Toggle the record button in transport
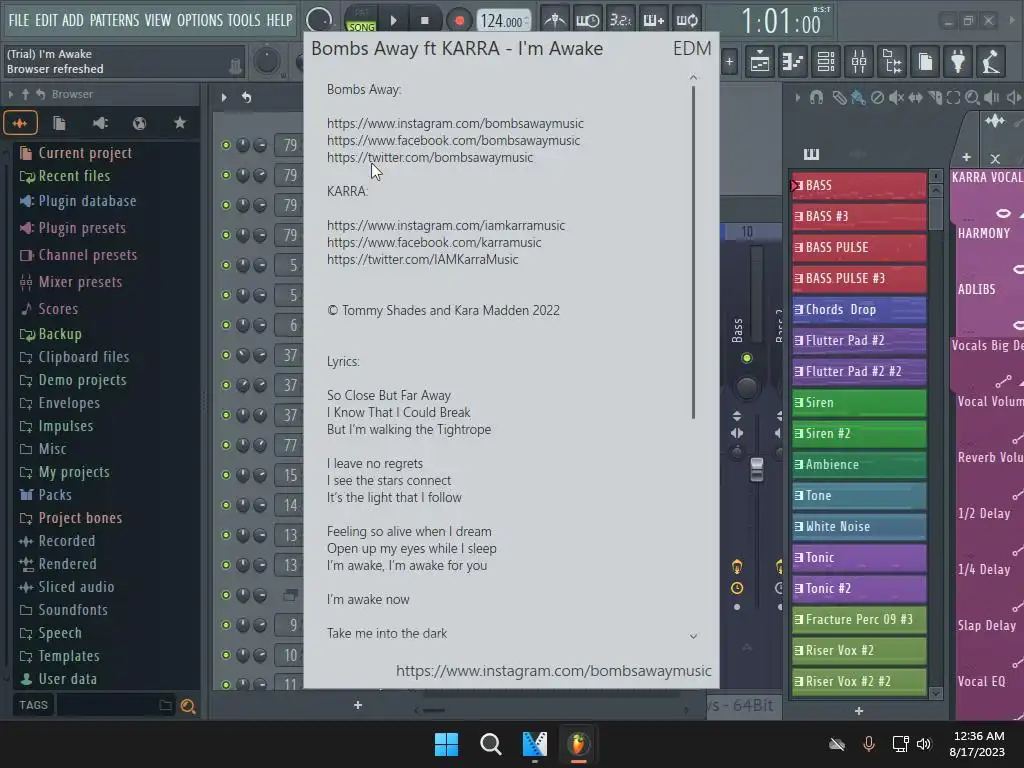This screenshot has width=1024, height=768. 459,21
